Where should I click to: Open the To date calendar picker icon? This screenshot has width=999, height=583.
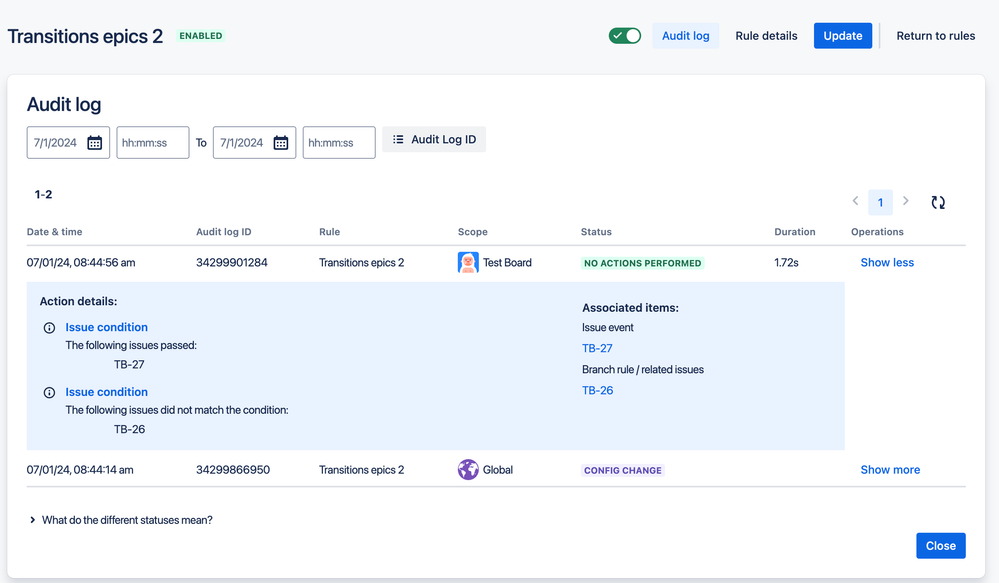(280, 143)
